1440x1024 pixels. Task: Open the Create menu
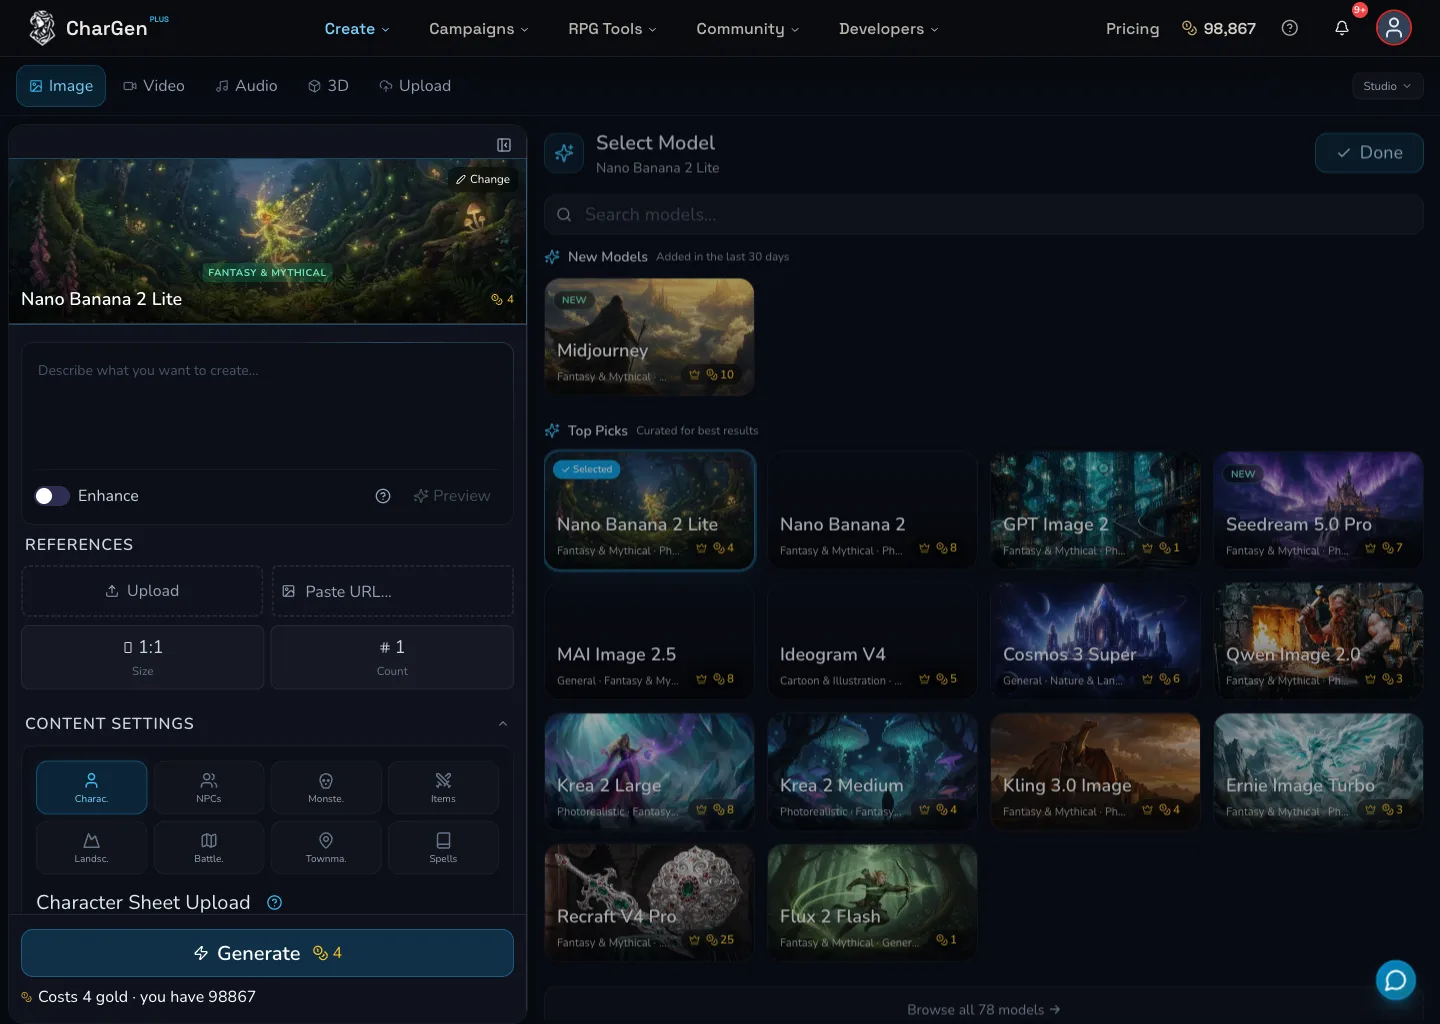[357, 29]
